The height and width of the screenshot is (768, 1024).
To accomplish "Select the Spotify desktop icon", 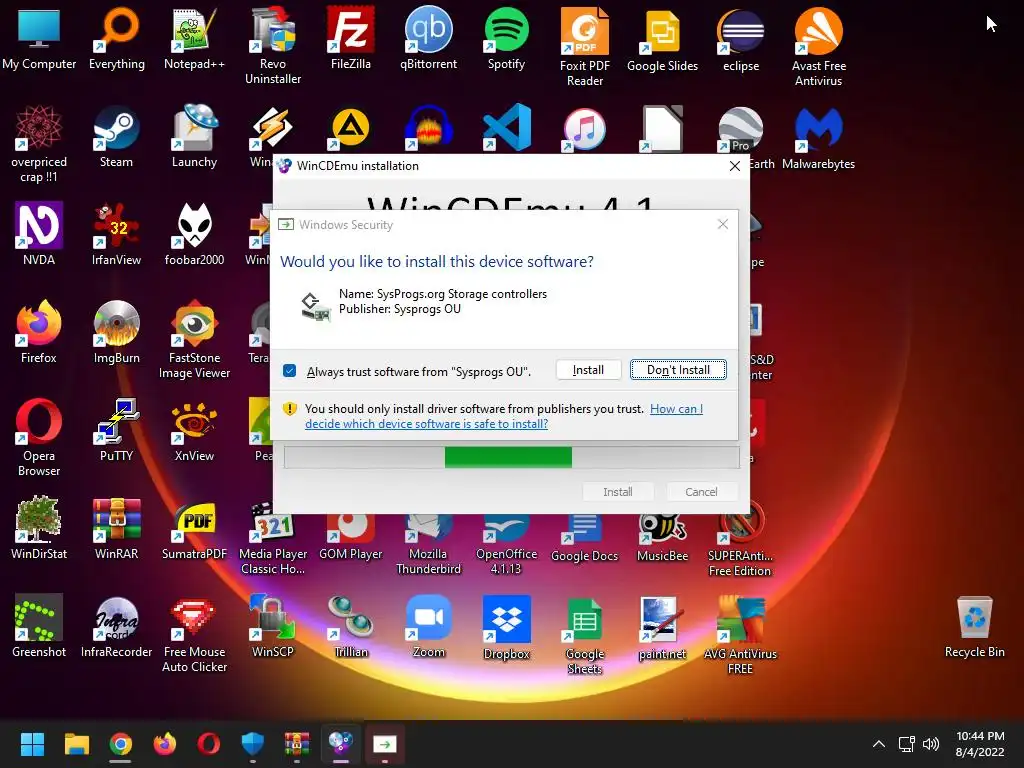I will tap(506, 39).
